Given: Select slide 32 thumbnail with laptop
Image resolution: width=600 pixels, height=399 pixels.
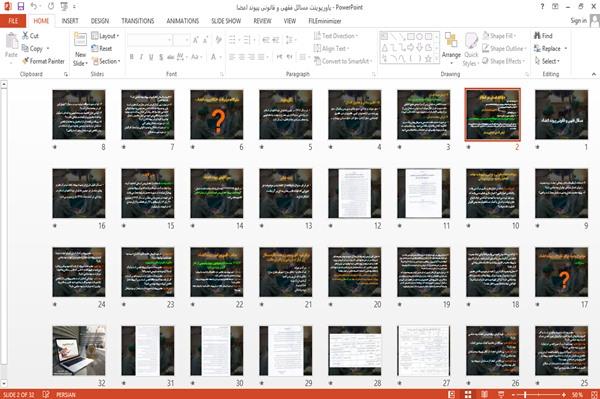Looking at the screenshot, I should tap(79, 351).
